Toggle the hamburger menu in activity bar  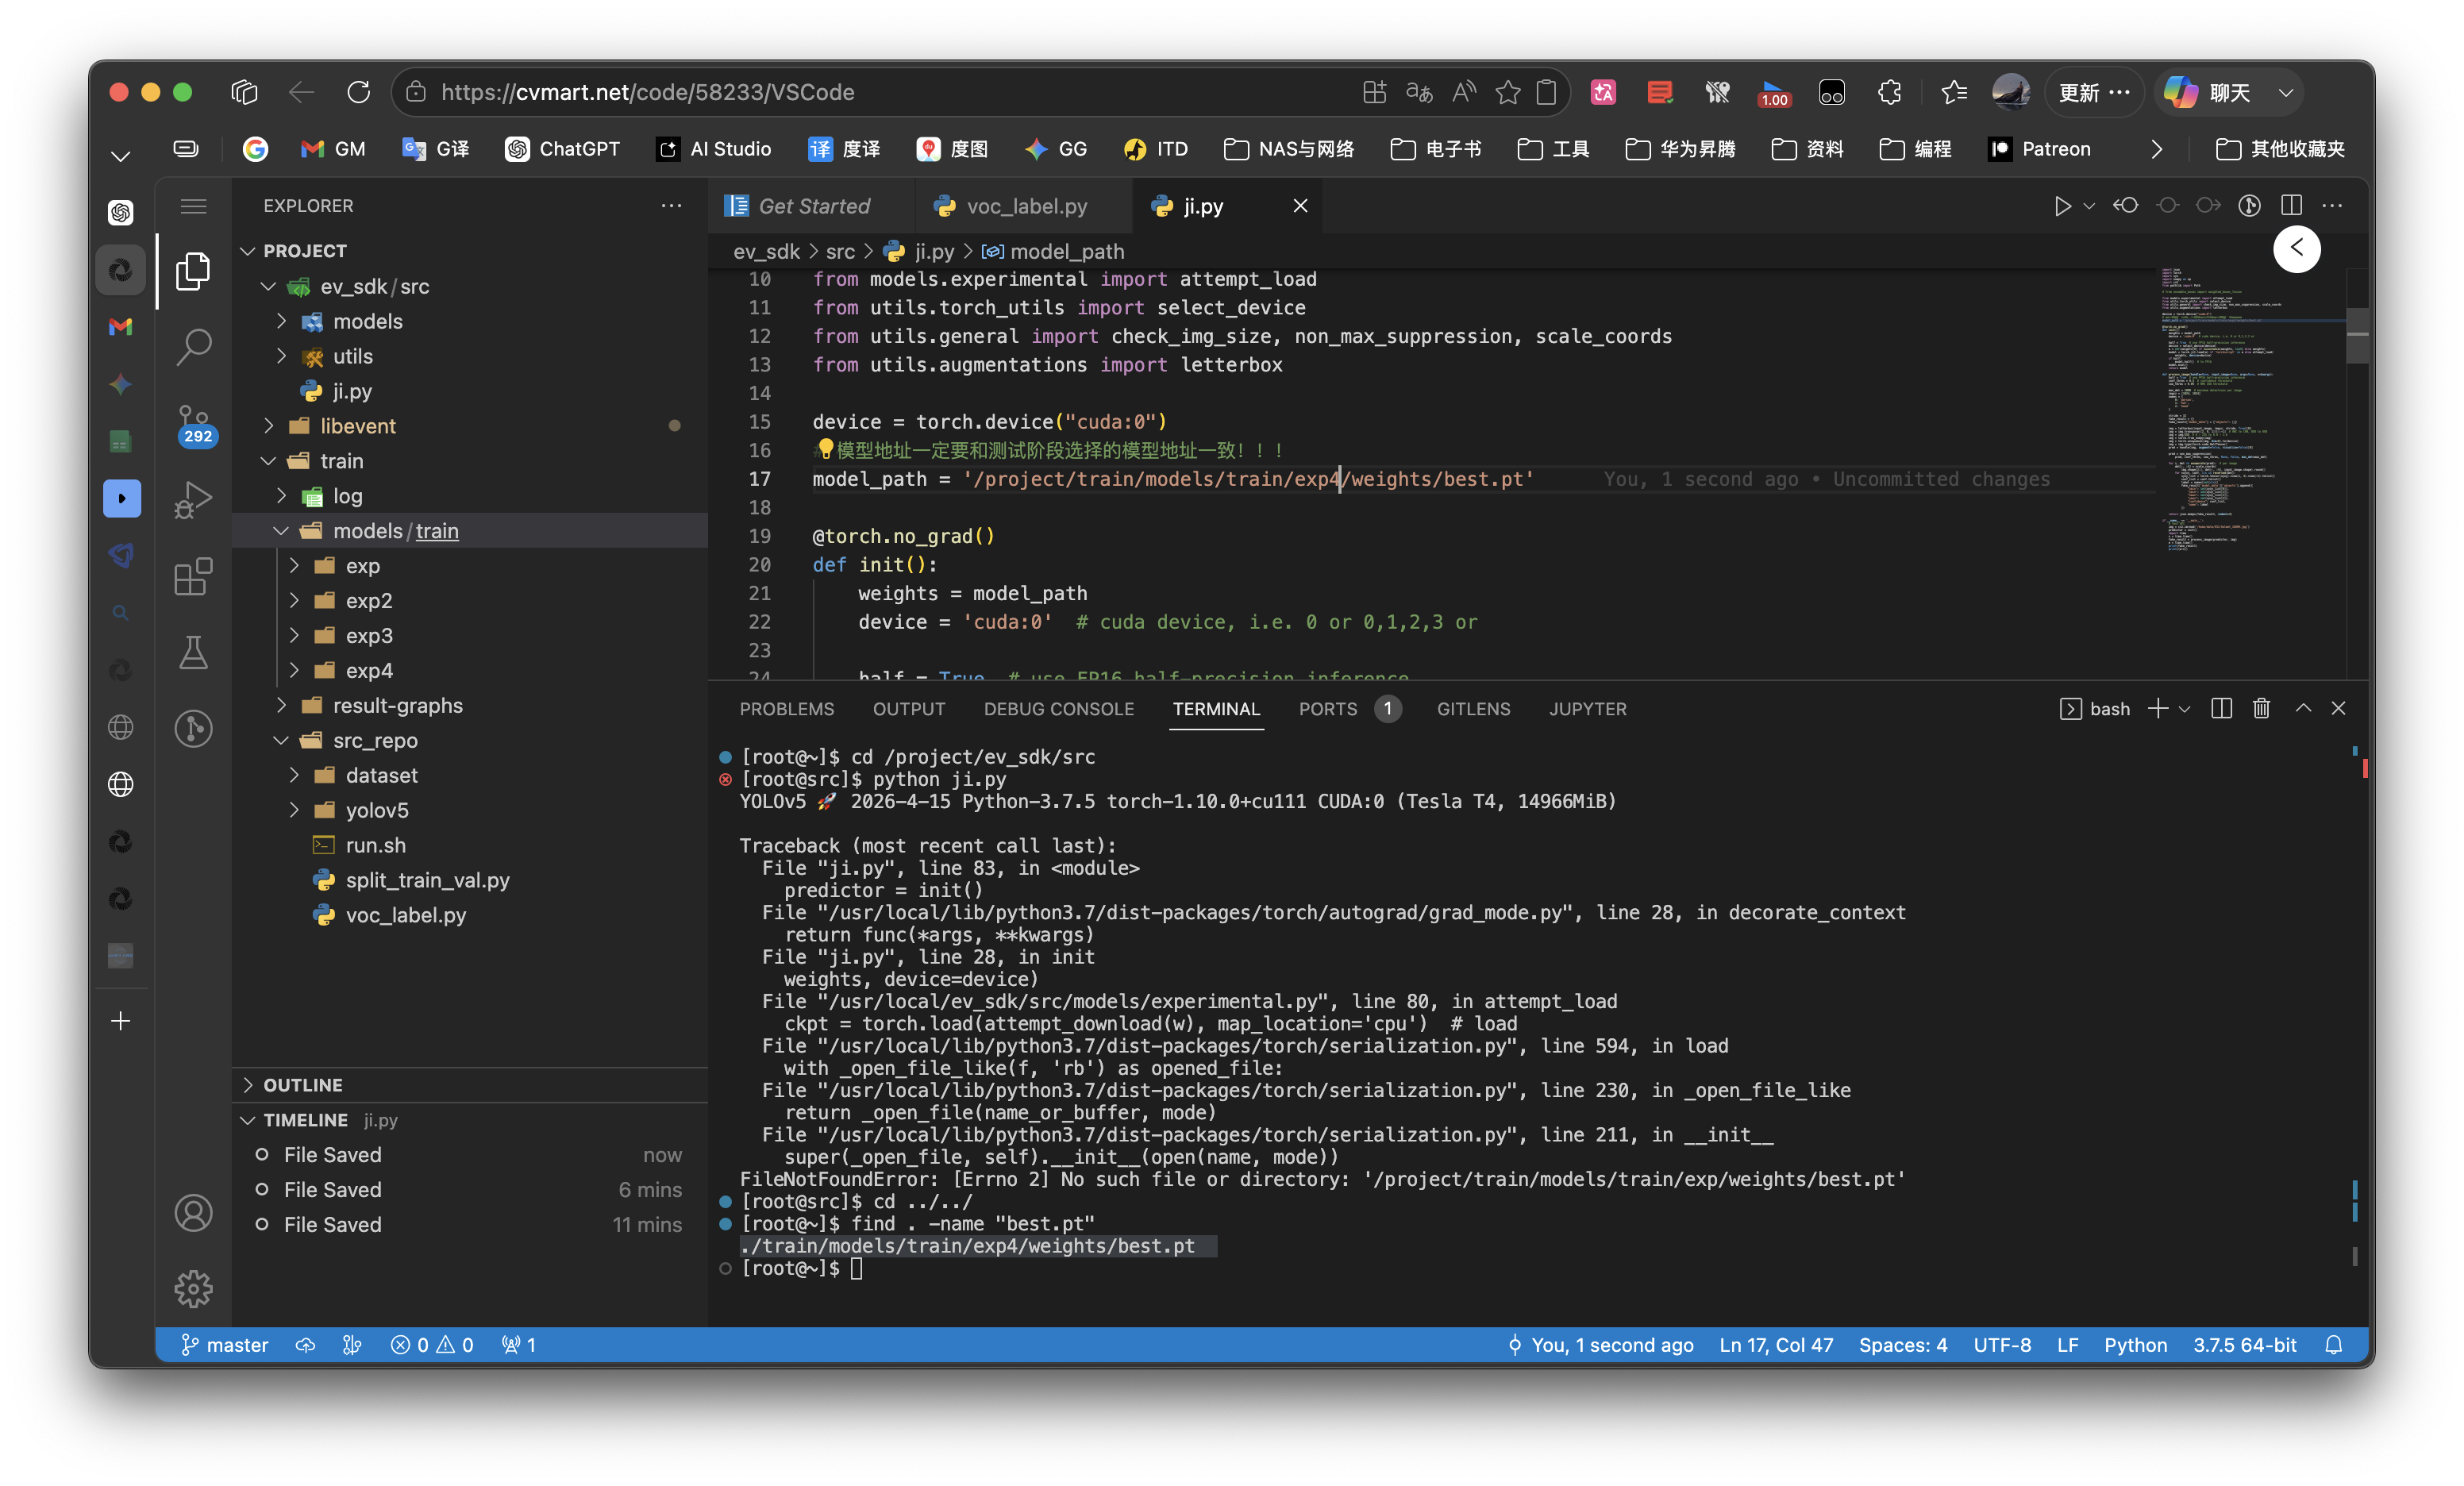[x=193, y=206]
